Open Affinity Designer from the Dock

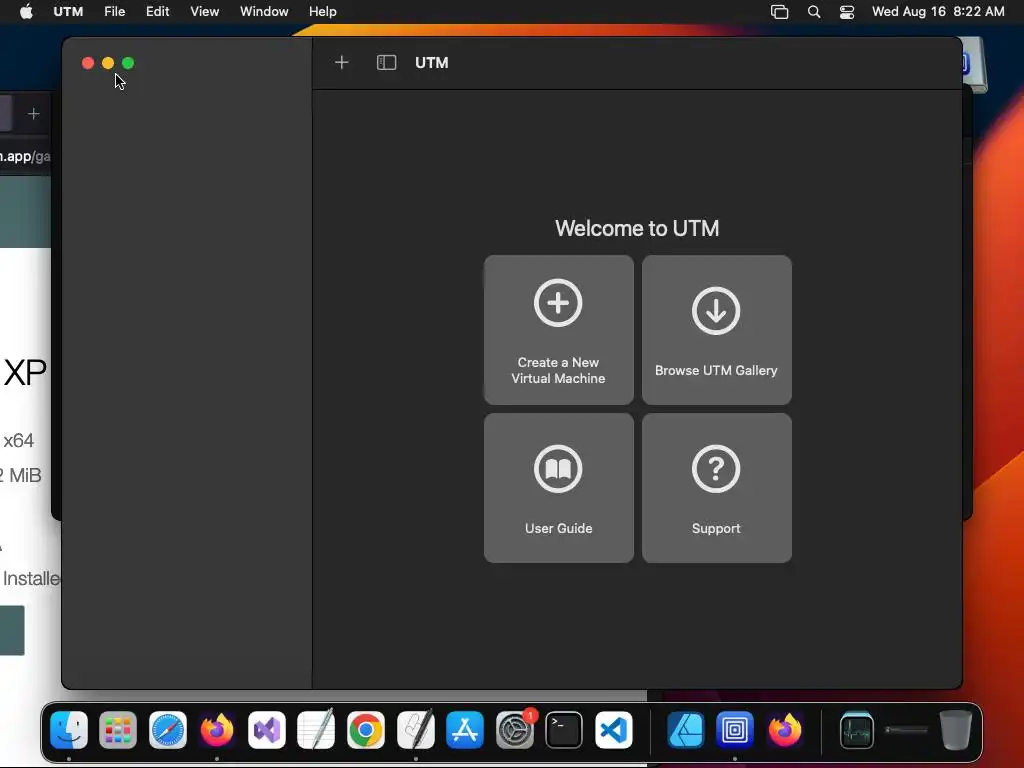point(686,729)
